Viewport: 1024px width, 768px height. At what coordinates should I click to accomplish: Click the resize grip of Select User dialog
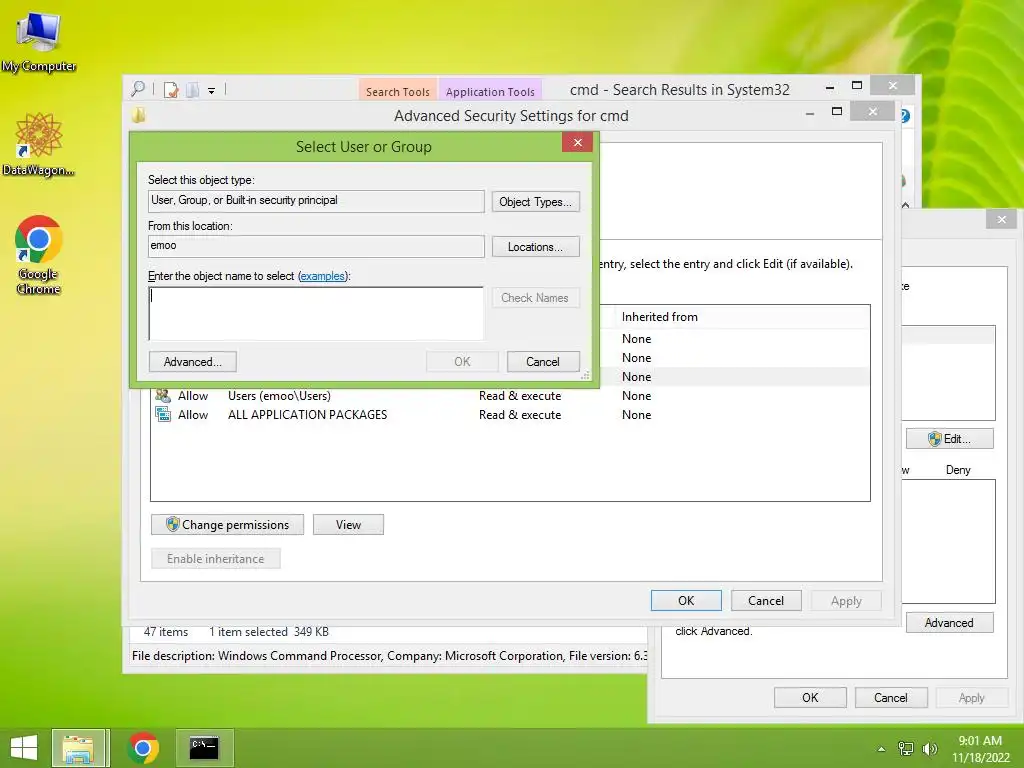point(585,376)
